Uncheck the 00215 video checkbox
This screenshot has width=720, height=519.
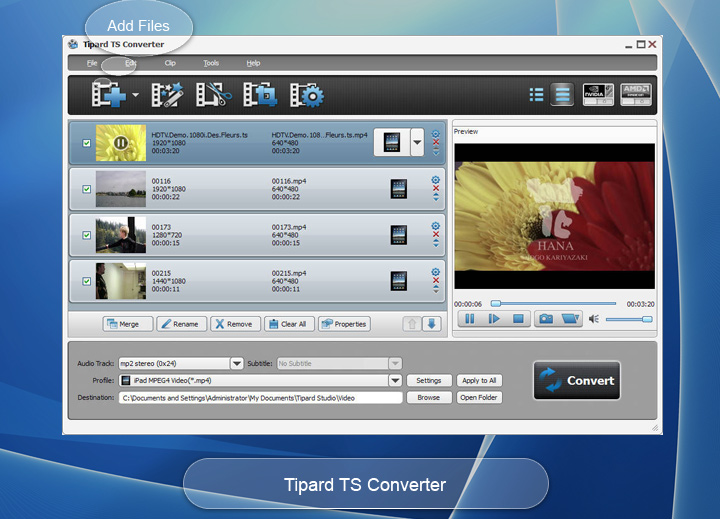[86, 281]
